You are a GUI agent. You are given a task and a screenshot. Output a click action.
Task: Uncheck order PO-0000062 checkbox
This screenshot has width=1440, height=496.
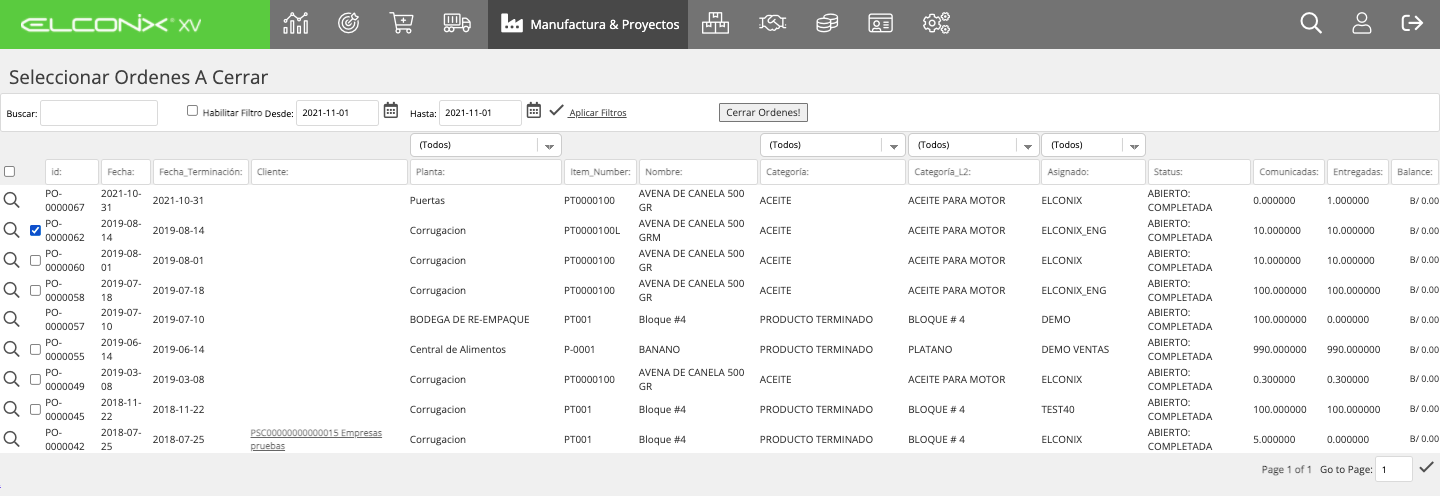[36, 230]
